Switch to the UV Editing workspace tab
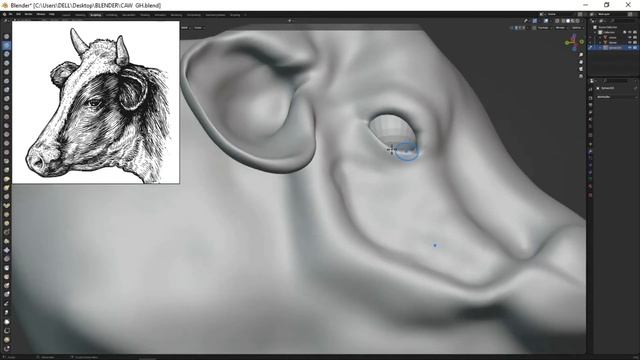 click(x=111, y=15)
